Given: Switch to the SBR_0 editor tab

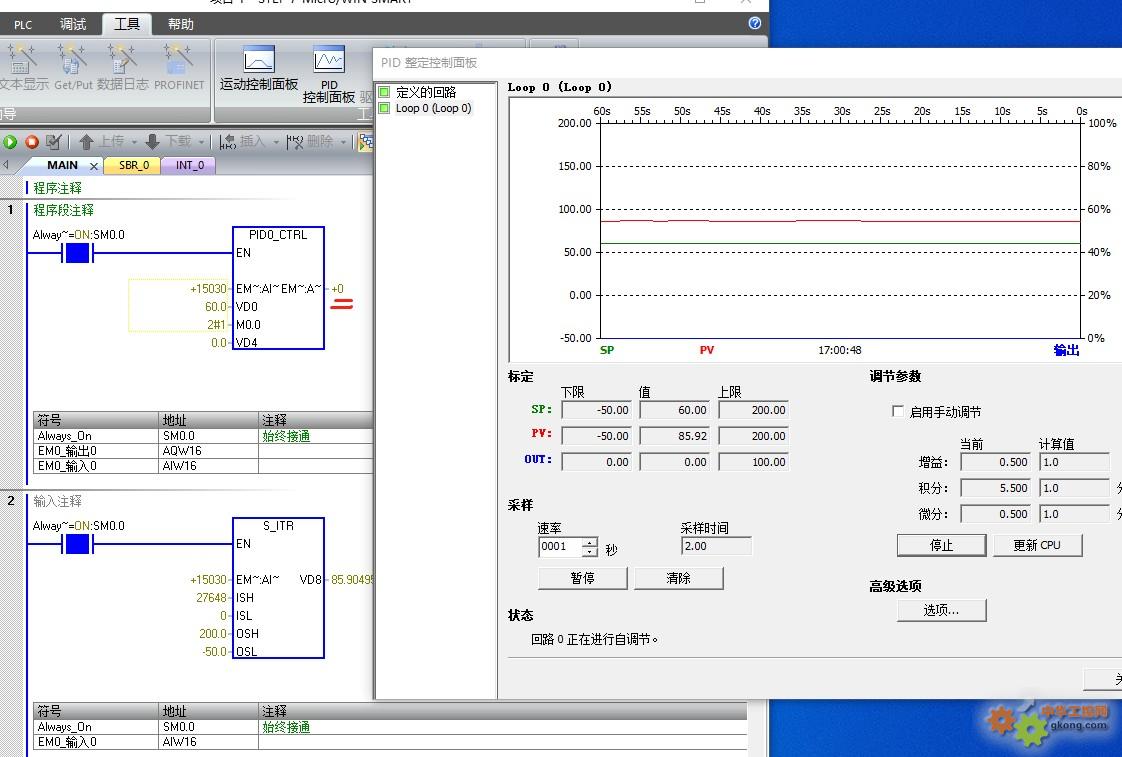Looking at the screenshot, I should pos(134,165).
